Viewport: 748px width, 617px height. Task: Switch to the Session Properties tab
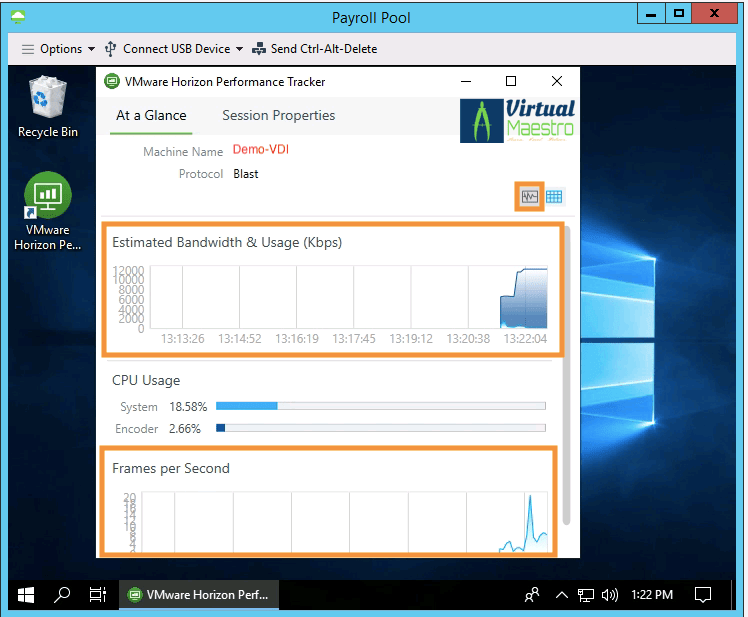coord(278,115)
